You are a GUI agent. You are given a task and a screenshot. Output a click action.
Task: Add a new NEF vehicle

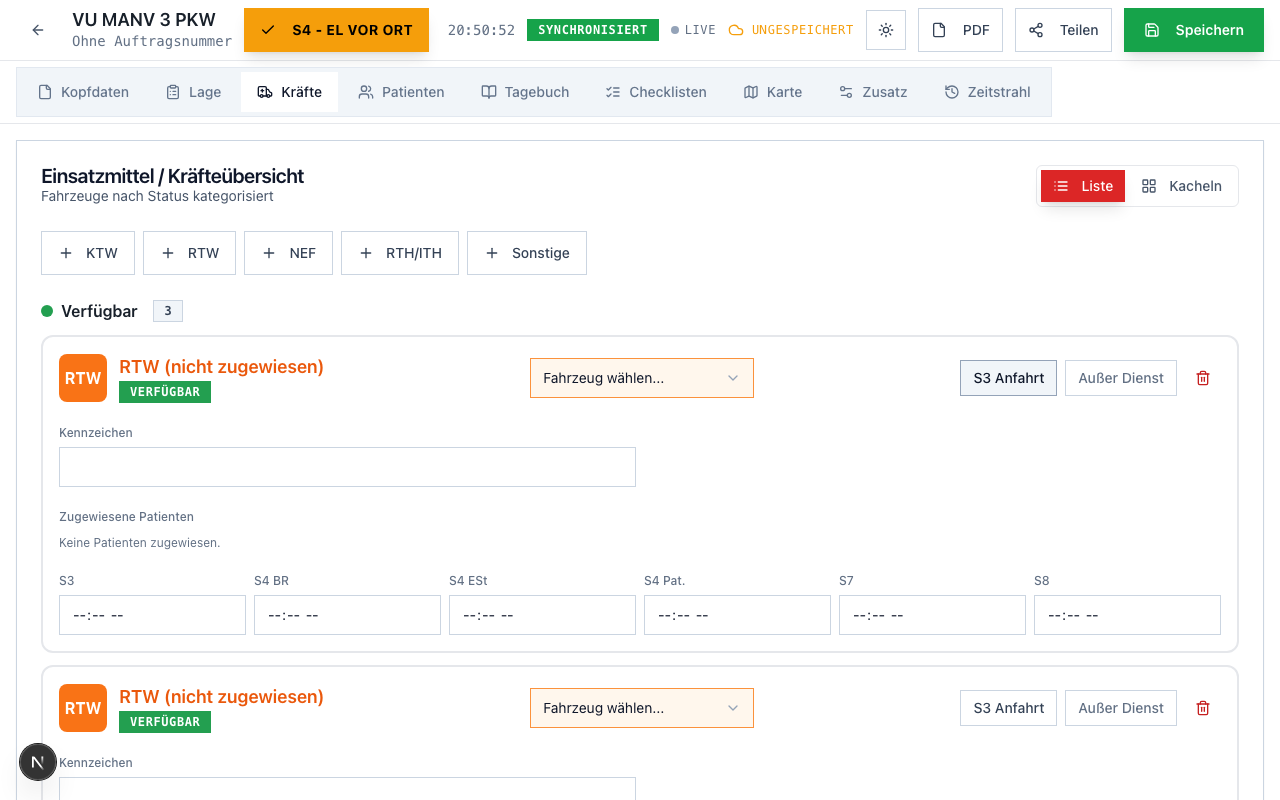pos(288,253)
